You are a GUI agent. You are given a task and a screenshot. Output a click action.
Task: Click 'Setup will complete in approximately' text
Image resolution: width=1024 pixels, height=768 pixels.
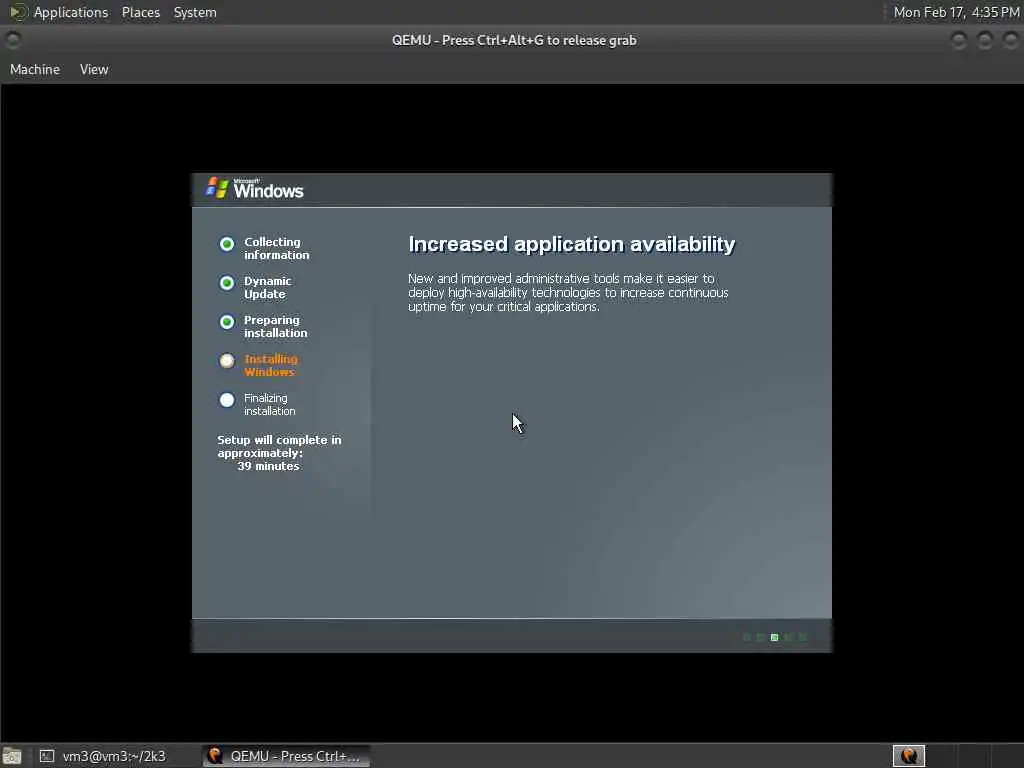click(279, 447)
